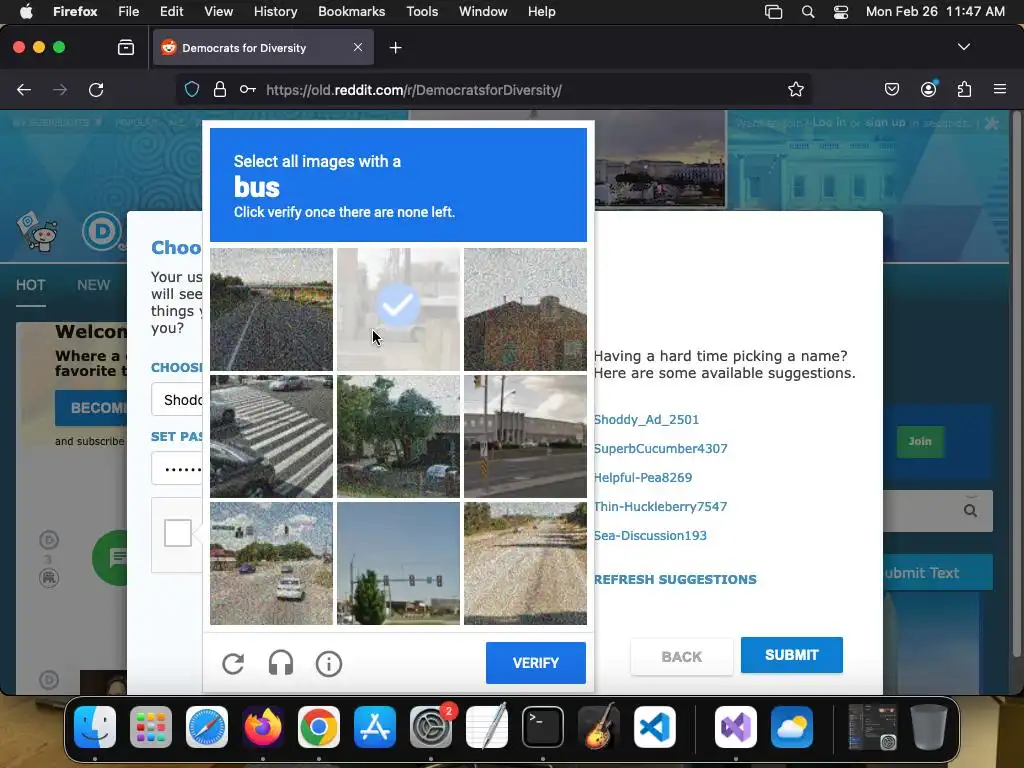Click REFRESH SUGGESTIONS link
The image size is (1024, 768).
click(675, 579)
